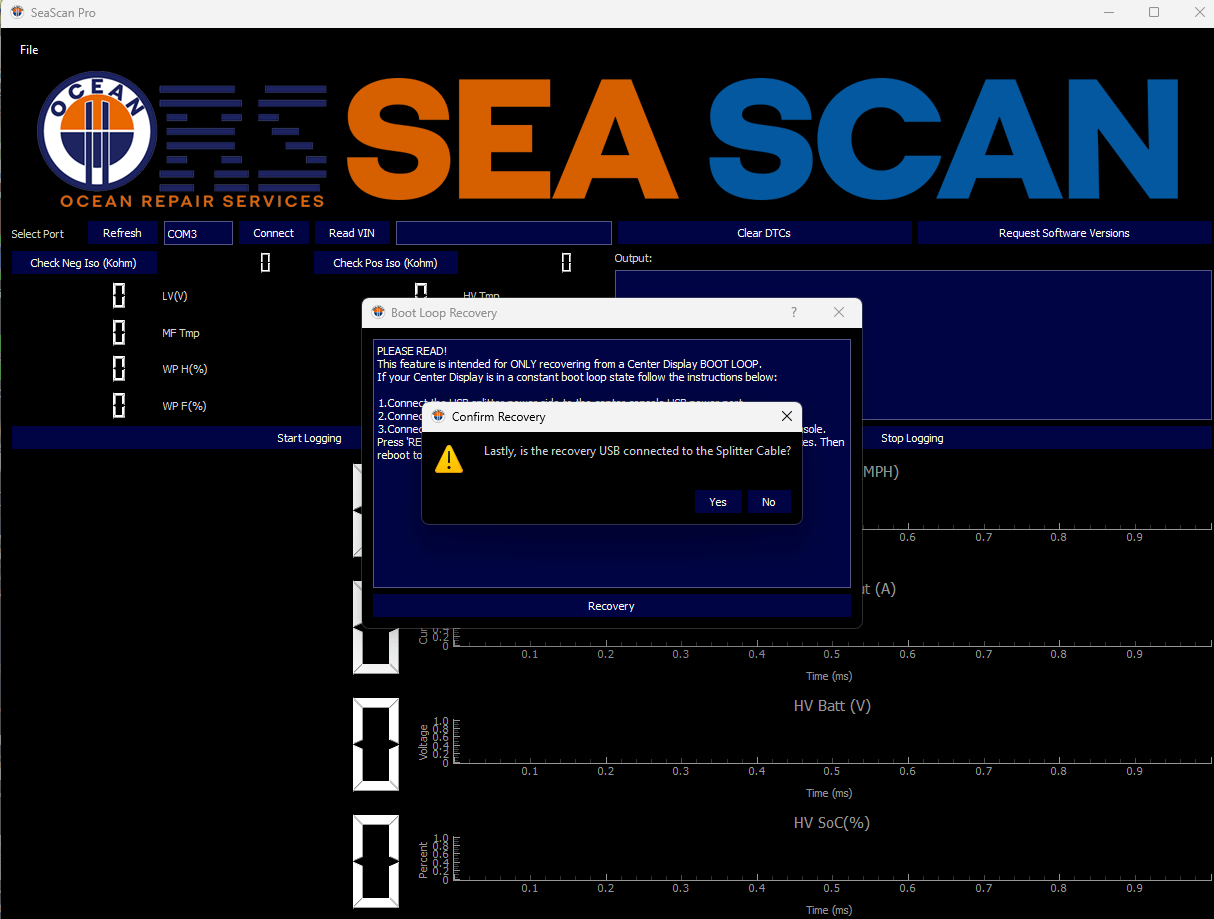The width and height of the screenshot is (1214, 919).
Task: Click the Read VIN button
Action: click(352, 233)
